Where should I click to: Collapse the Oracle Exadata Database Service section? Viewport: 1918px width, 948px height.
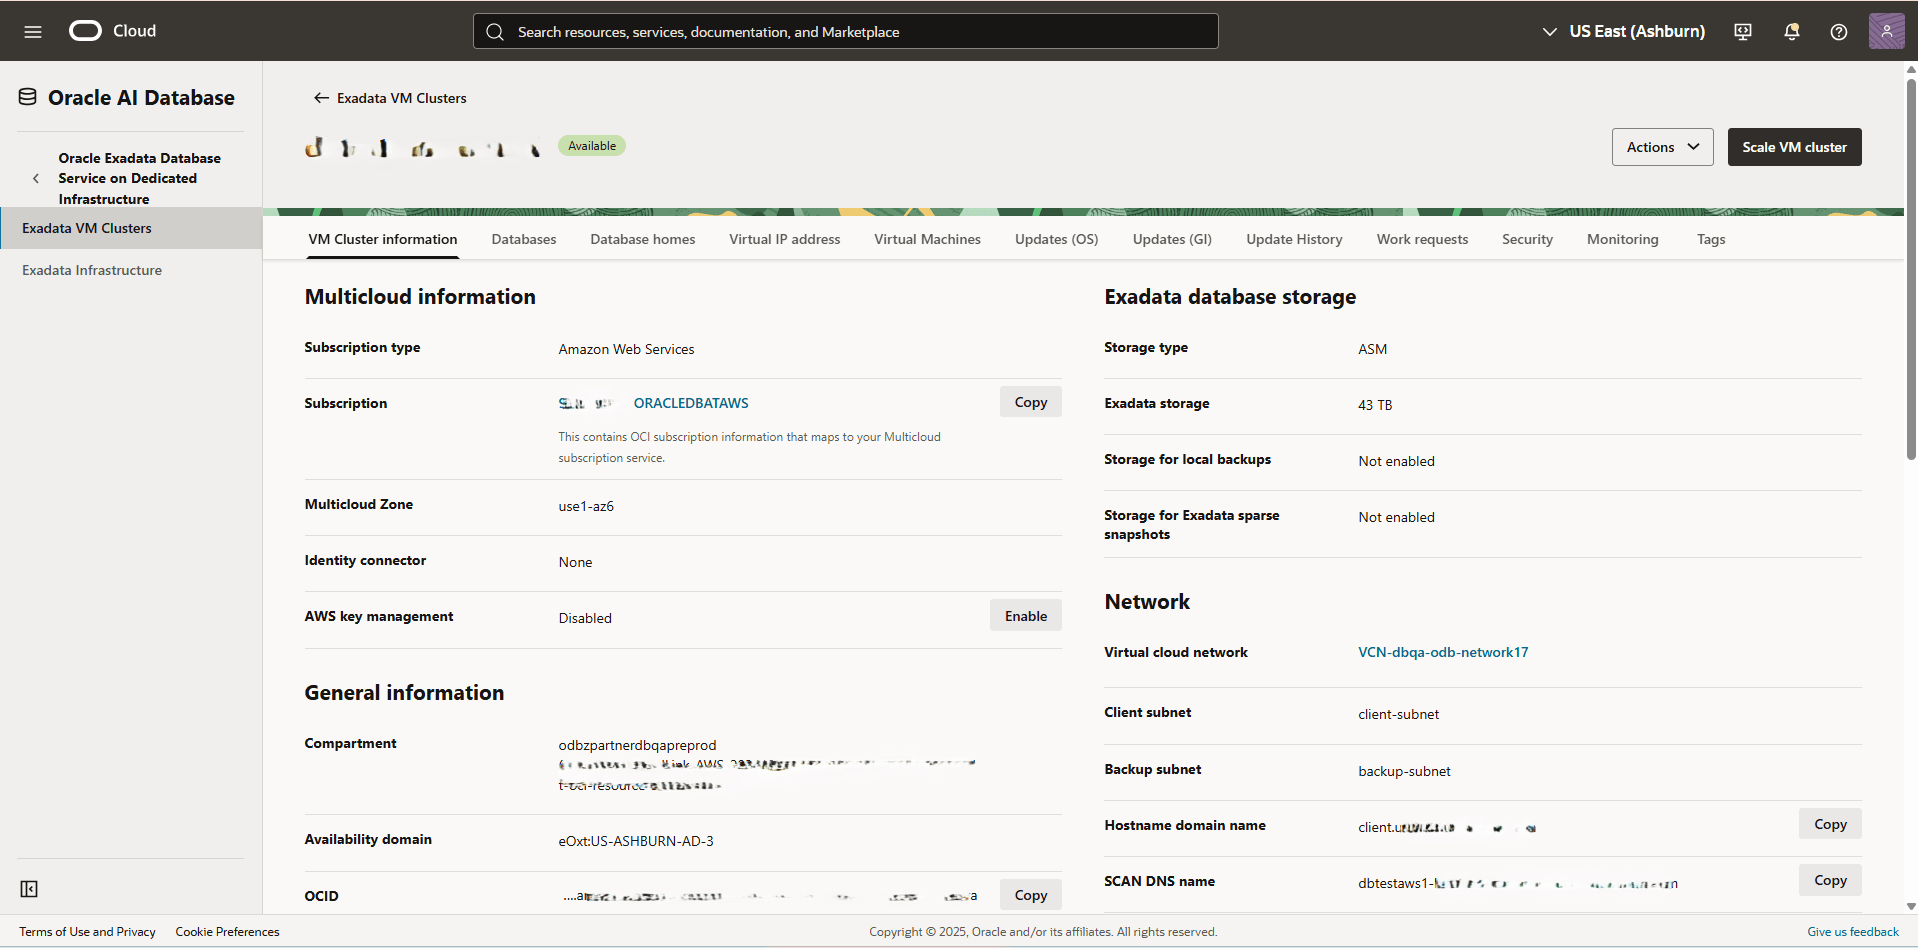pos(36,178)
